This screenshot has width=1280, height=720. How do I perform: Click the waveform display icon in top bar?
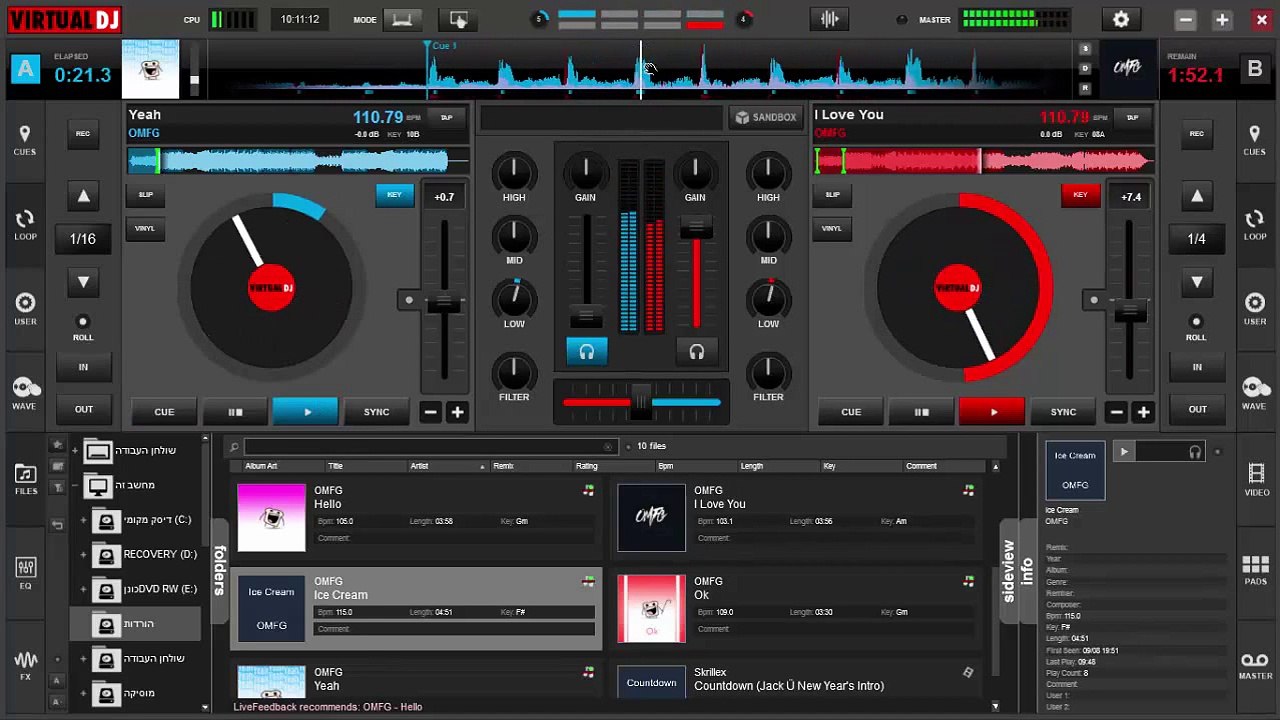829,19
